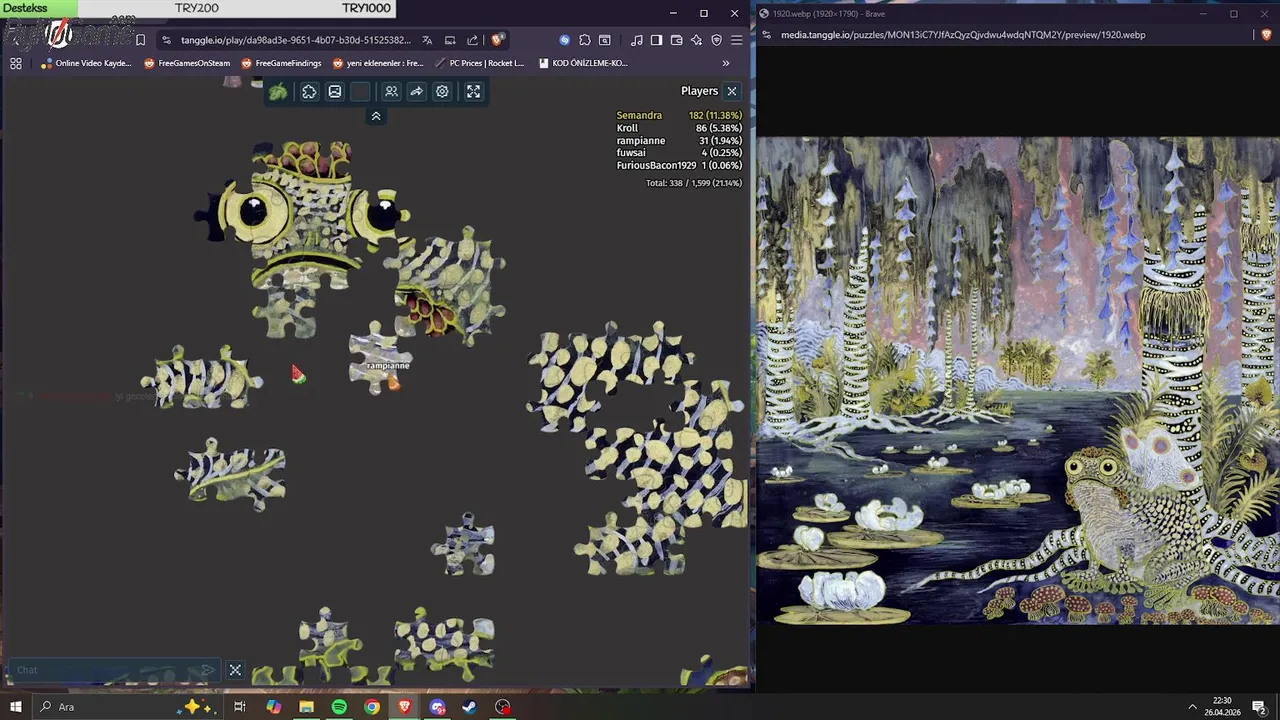Select the TRY1000 overlay tab
This screenshot has width=1280, height=720.
pos(366,8)
